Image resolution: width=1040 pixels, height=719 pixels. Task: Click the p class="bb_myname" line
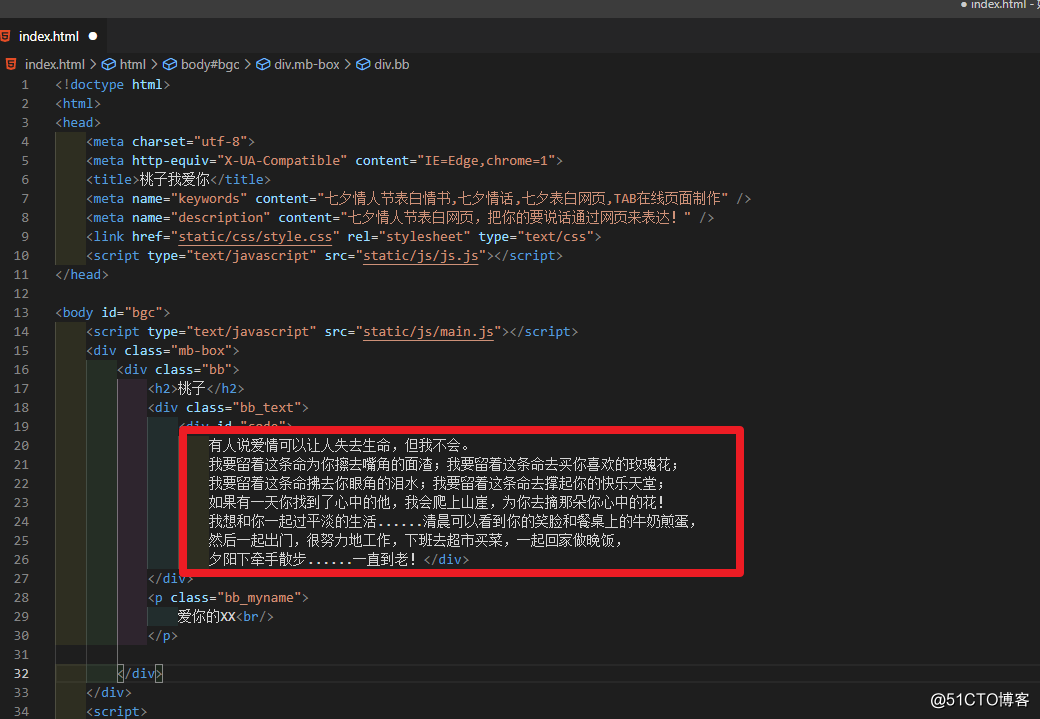pos(228,598)
